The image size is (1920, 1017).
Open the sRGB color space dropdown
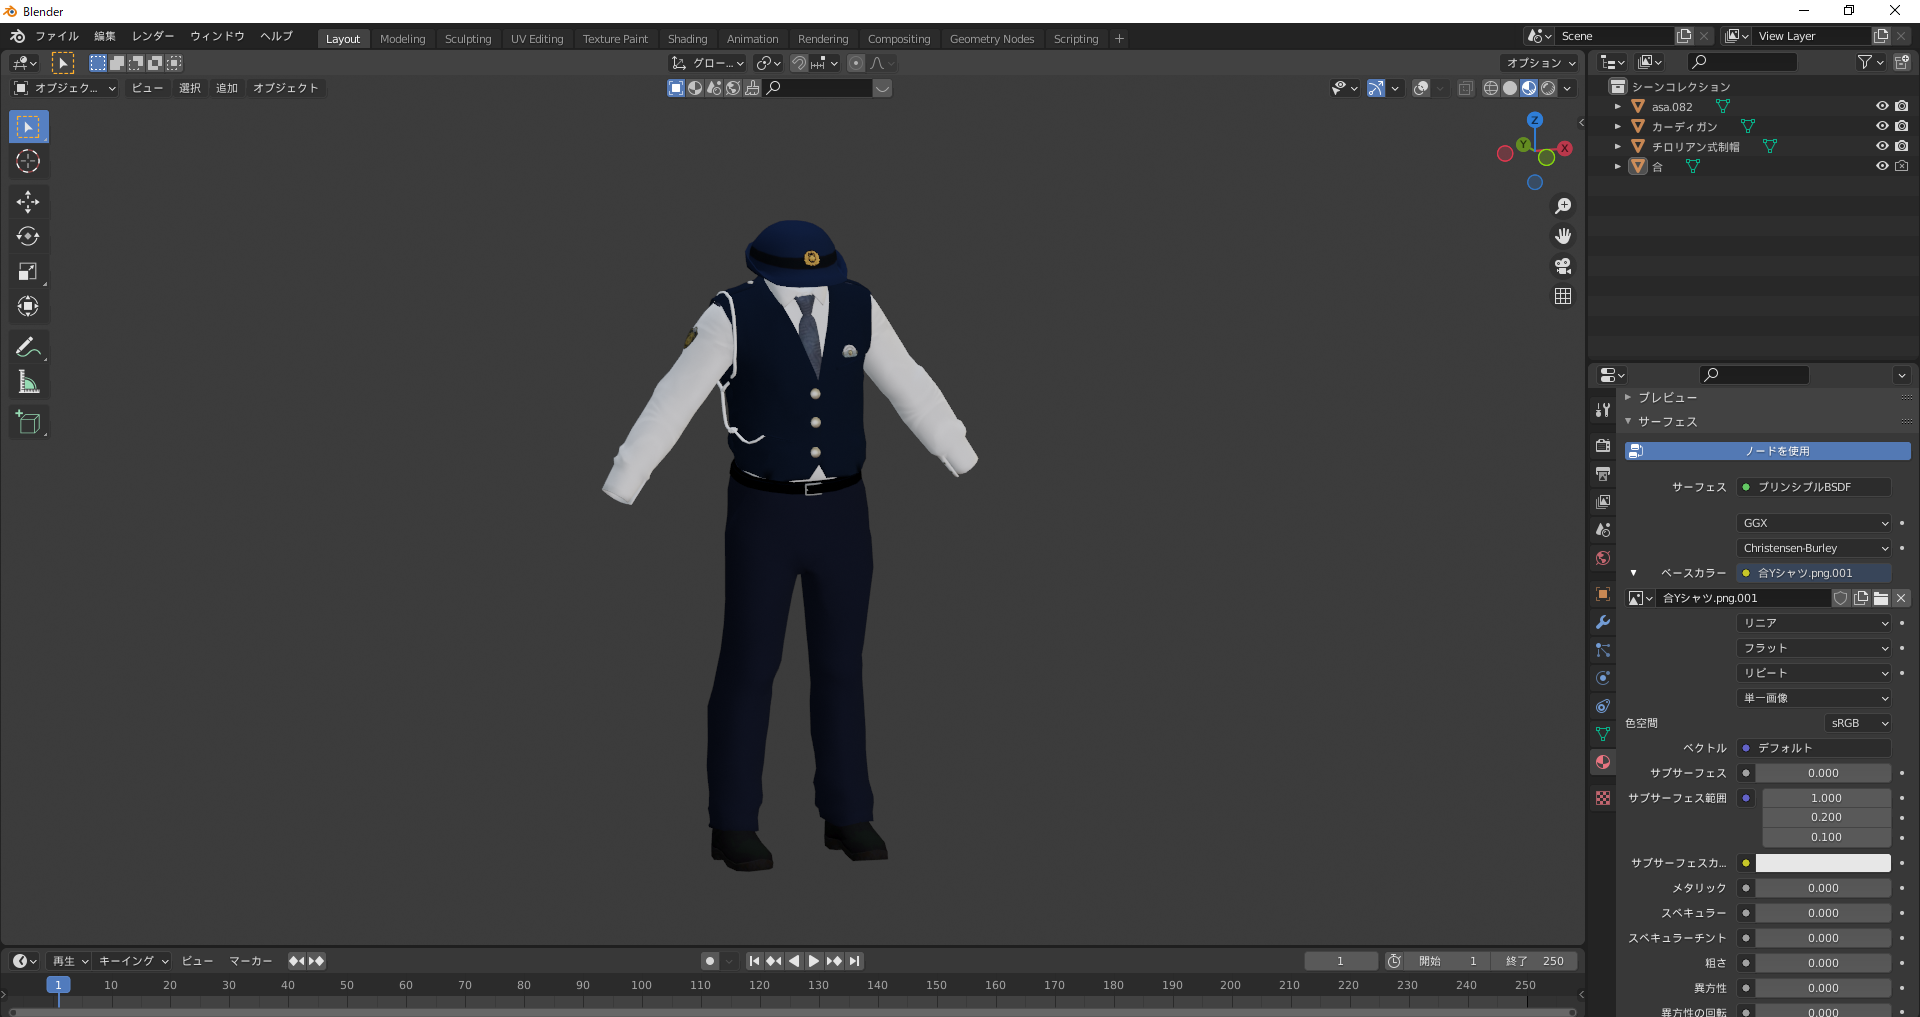[1858, 723]
